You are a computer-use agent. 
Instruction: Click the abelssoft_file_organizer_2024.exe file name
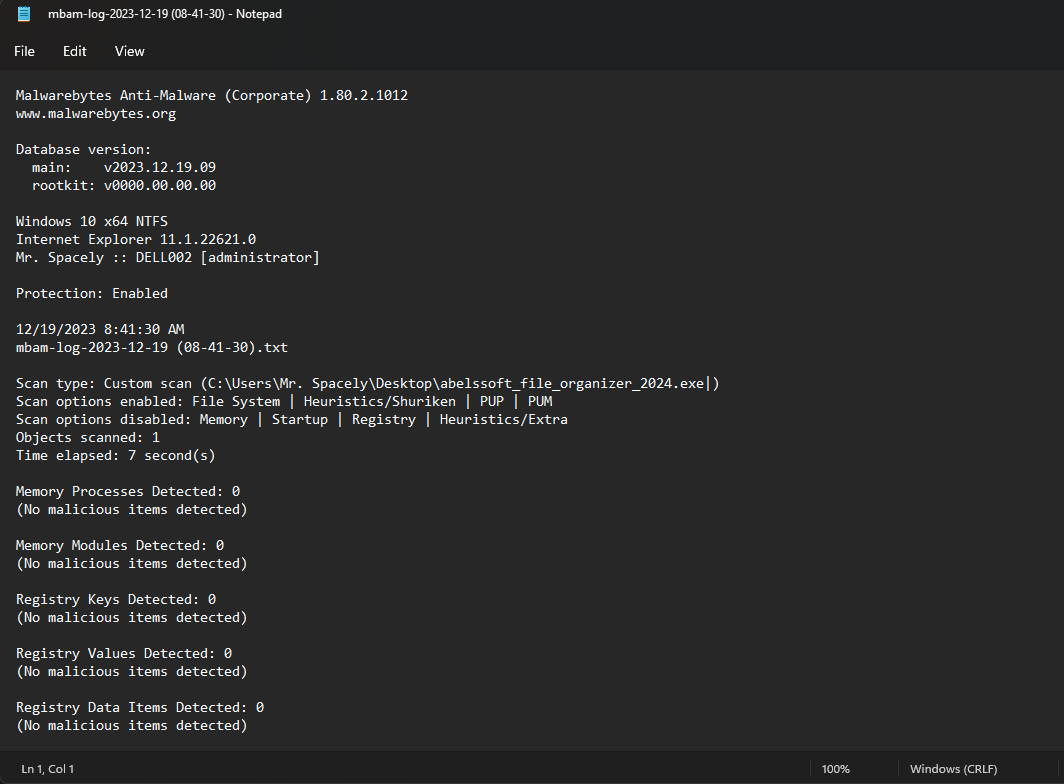(x=572, y=384)
